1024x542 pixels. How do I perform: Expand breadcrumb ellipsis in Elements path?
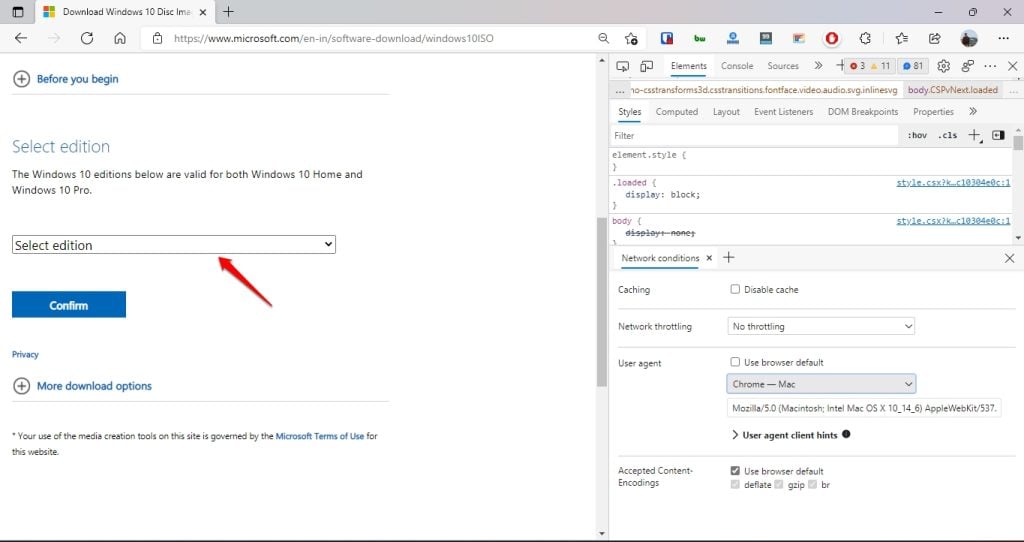[x=620, y=90]
